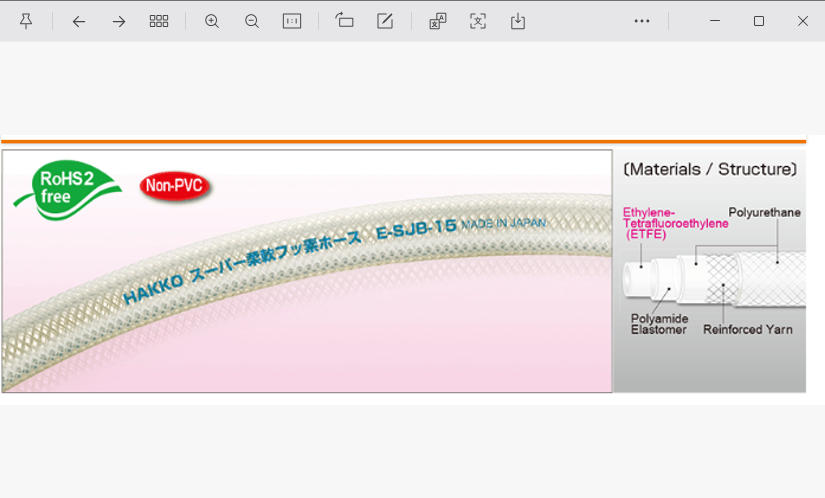825x498 pixels.
Task: Click the HAKKO hose product image
Action: coord(307,271)
